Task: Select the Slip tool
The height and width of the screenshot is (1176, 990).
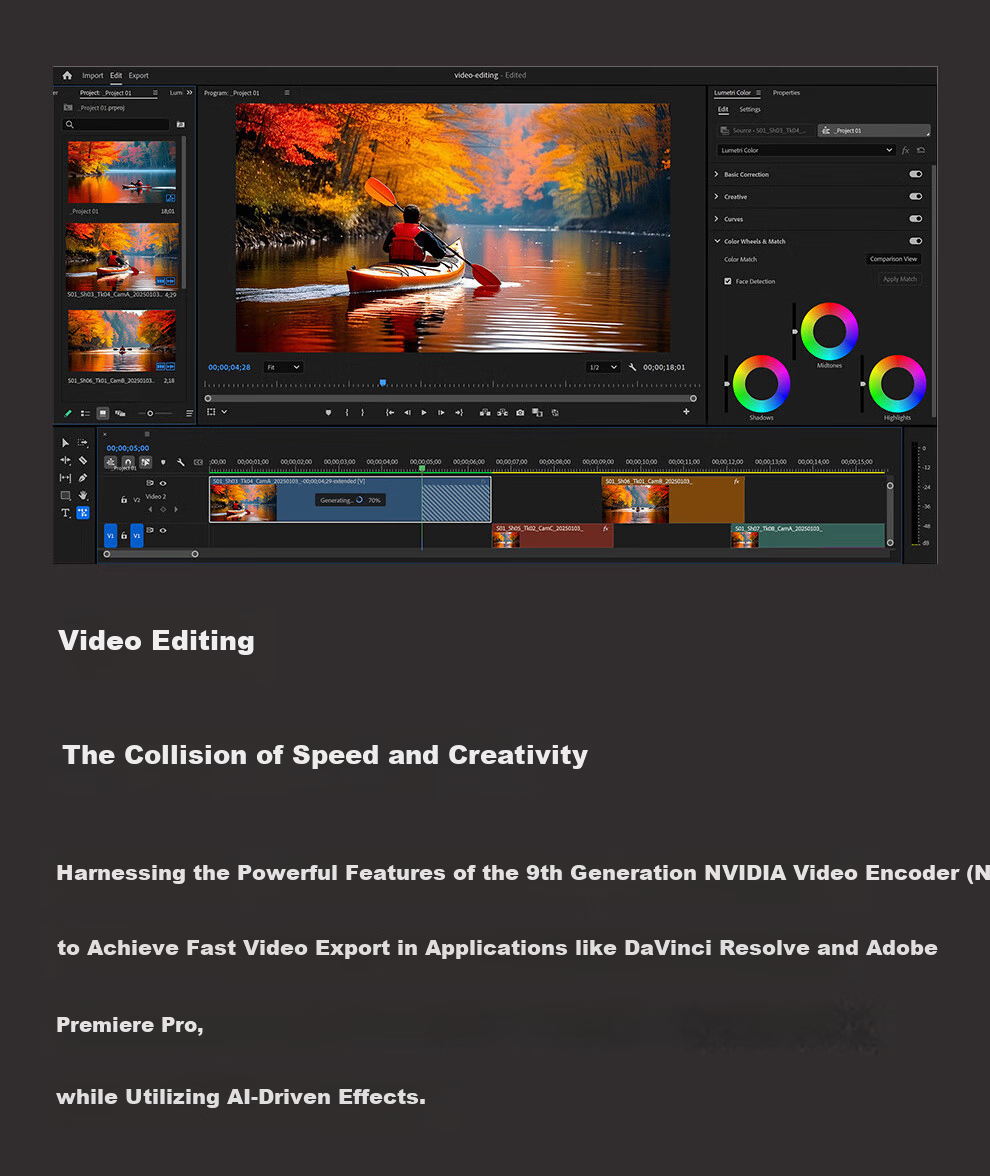Action: coord(65,478)
